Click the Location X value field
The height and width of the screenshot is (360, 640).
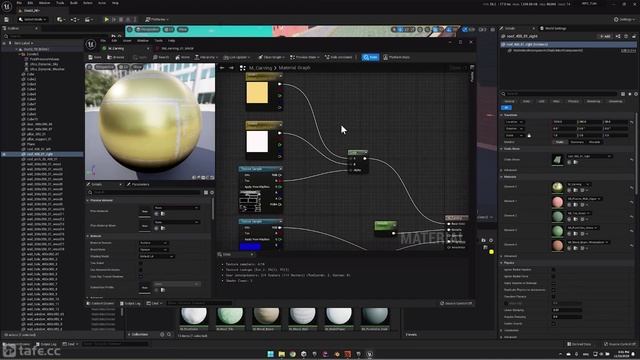tap(564, 122)
